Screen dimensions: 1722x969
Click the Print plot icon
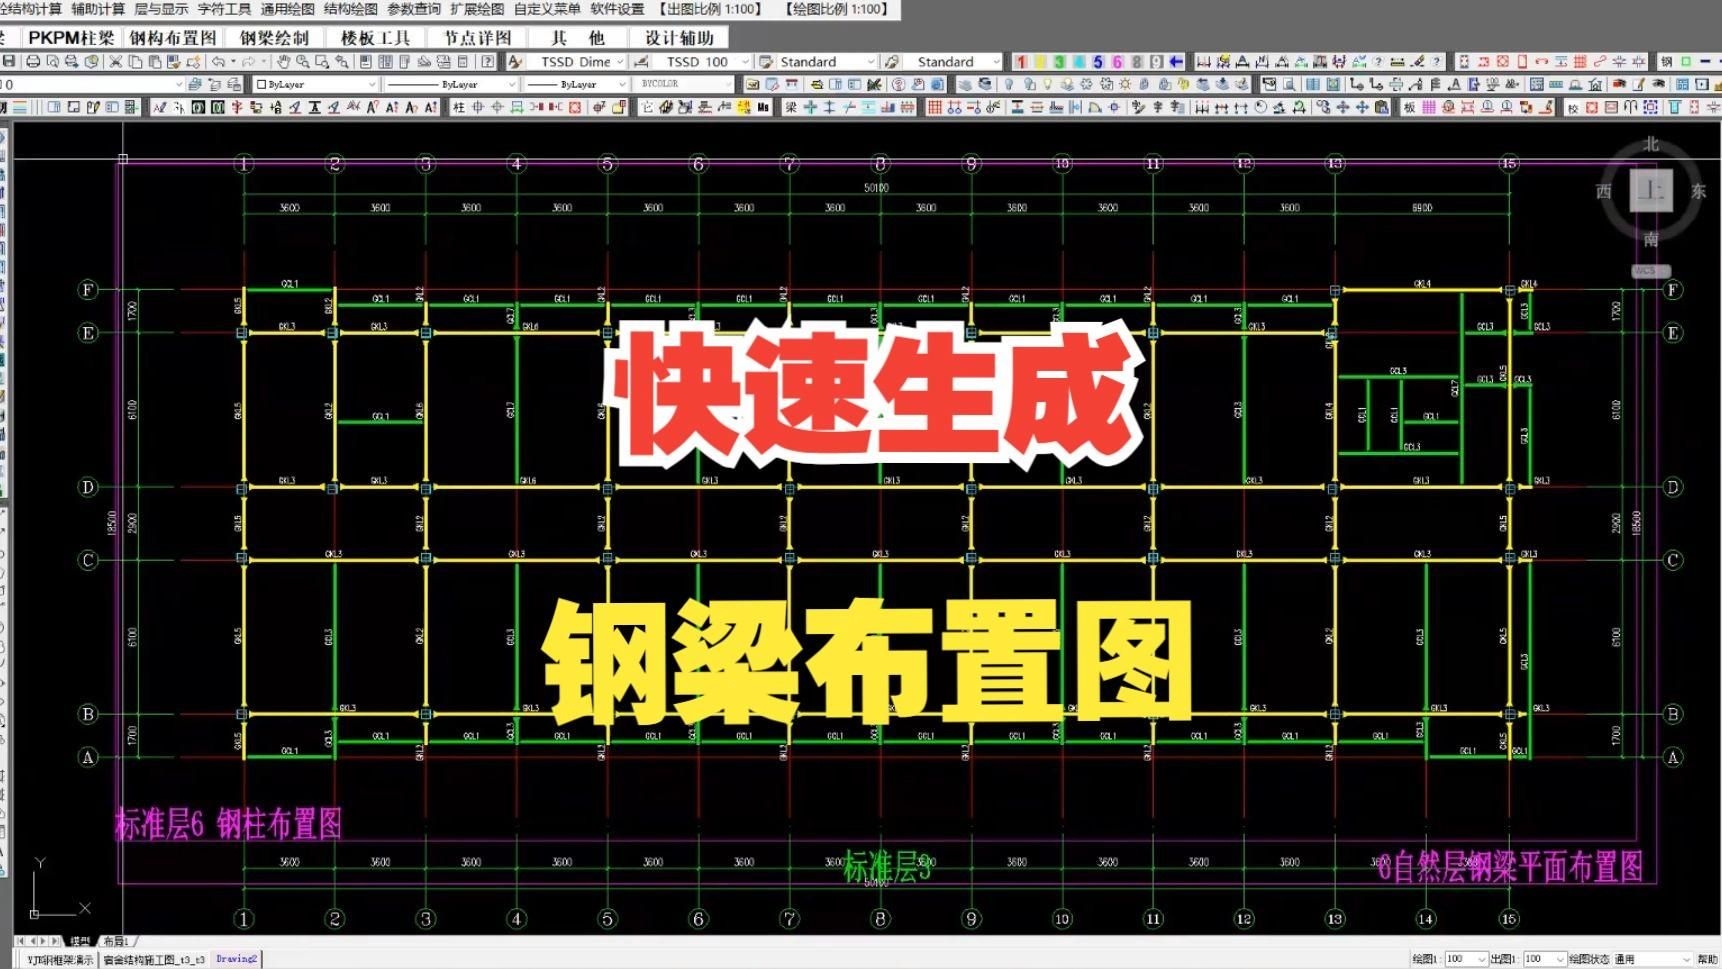tap(34, 62)
